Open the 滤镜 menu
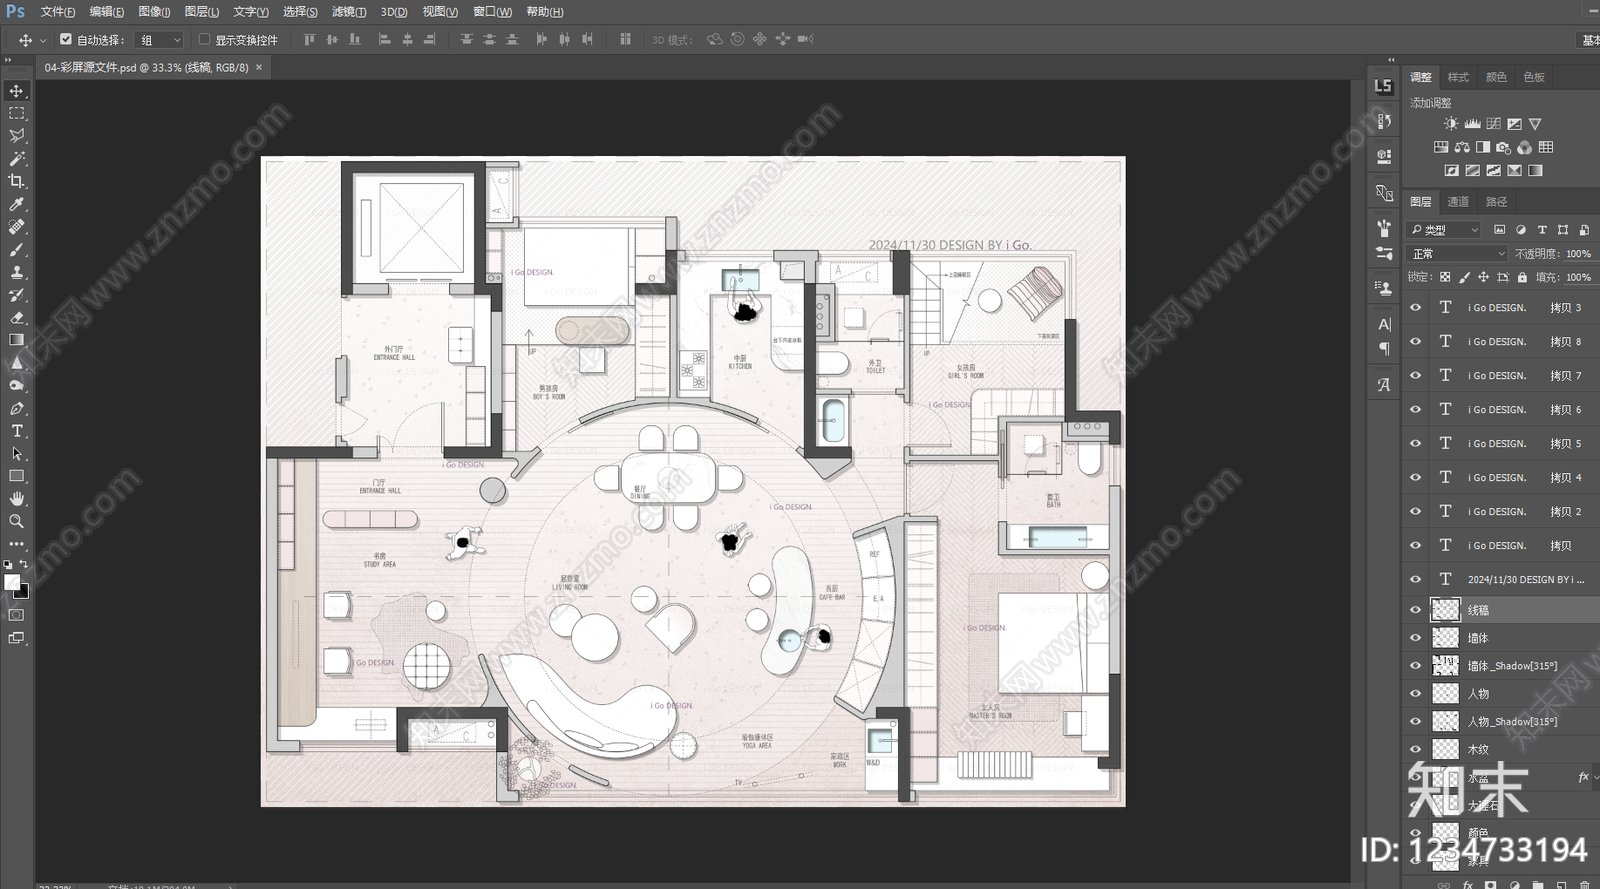The height and width of the screenshot is (889, 1600). coord(349,12)
